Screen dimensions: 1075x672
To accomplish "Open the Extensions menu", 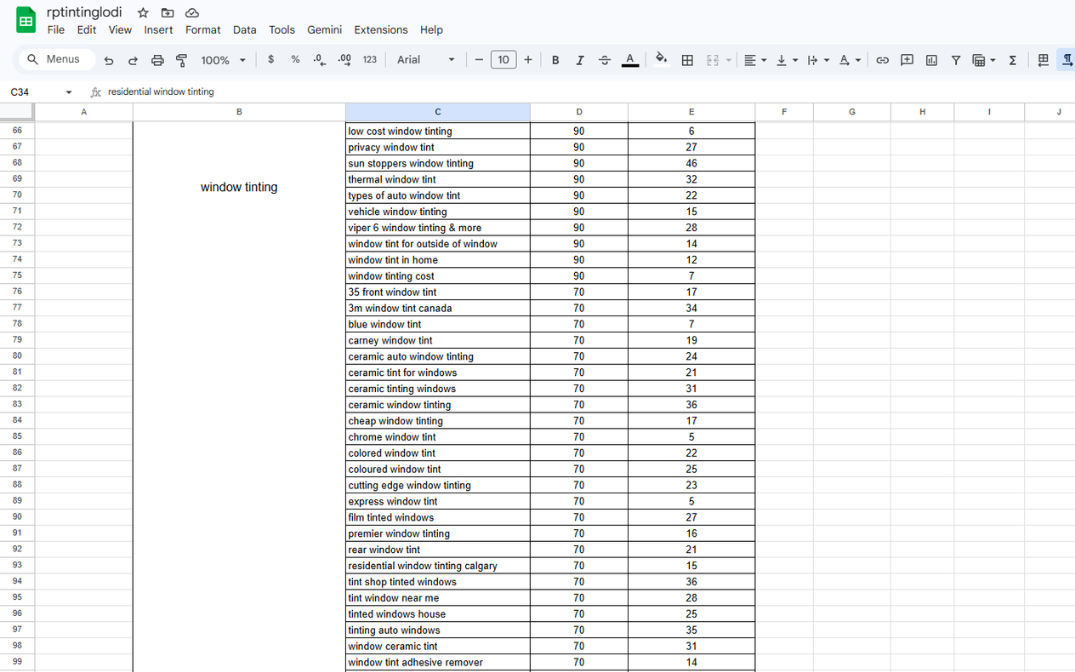I will coord(380,30).
